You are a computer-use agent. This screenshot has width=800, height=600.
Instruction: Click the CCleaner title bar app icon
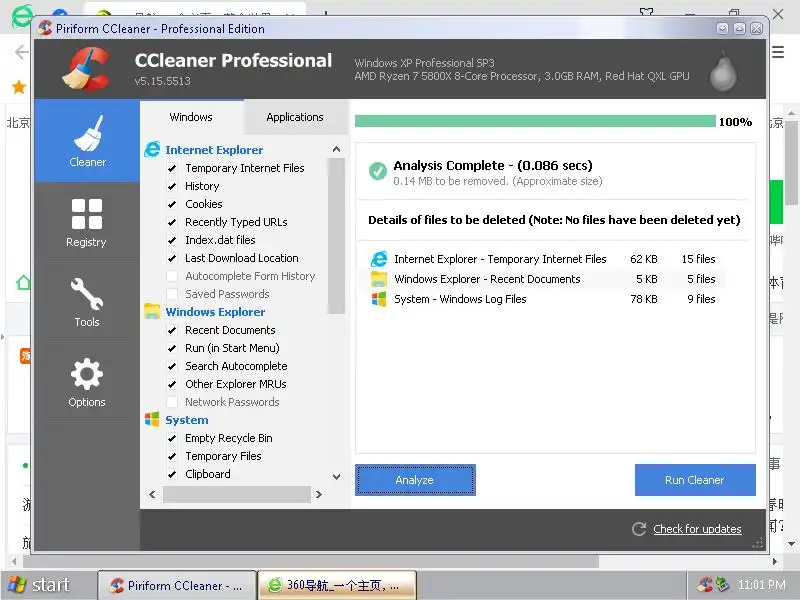(x=45, y=28)
